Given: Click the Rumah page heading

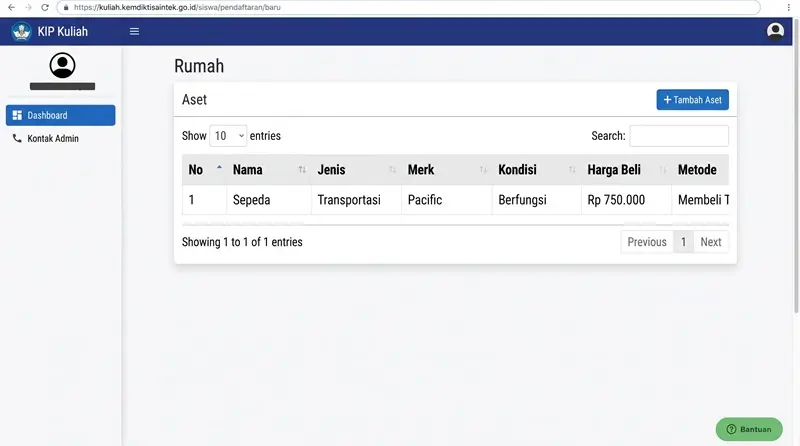Looking at the screenshot, I should tap(199, 66).
